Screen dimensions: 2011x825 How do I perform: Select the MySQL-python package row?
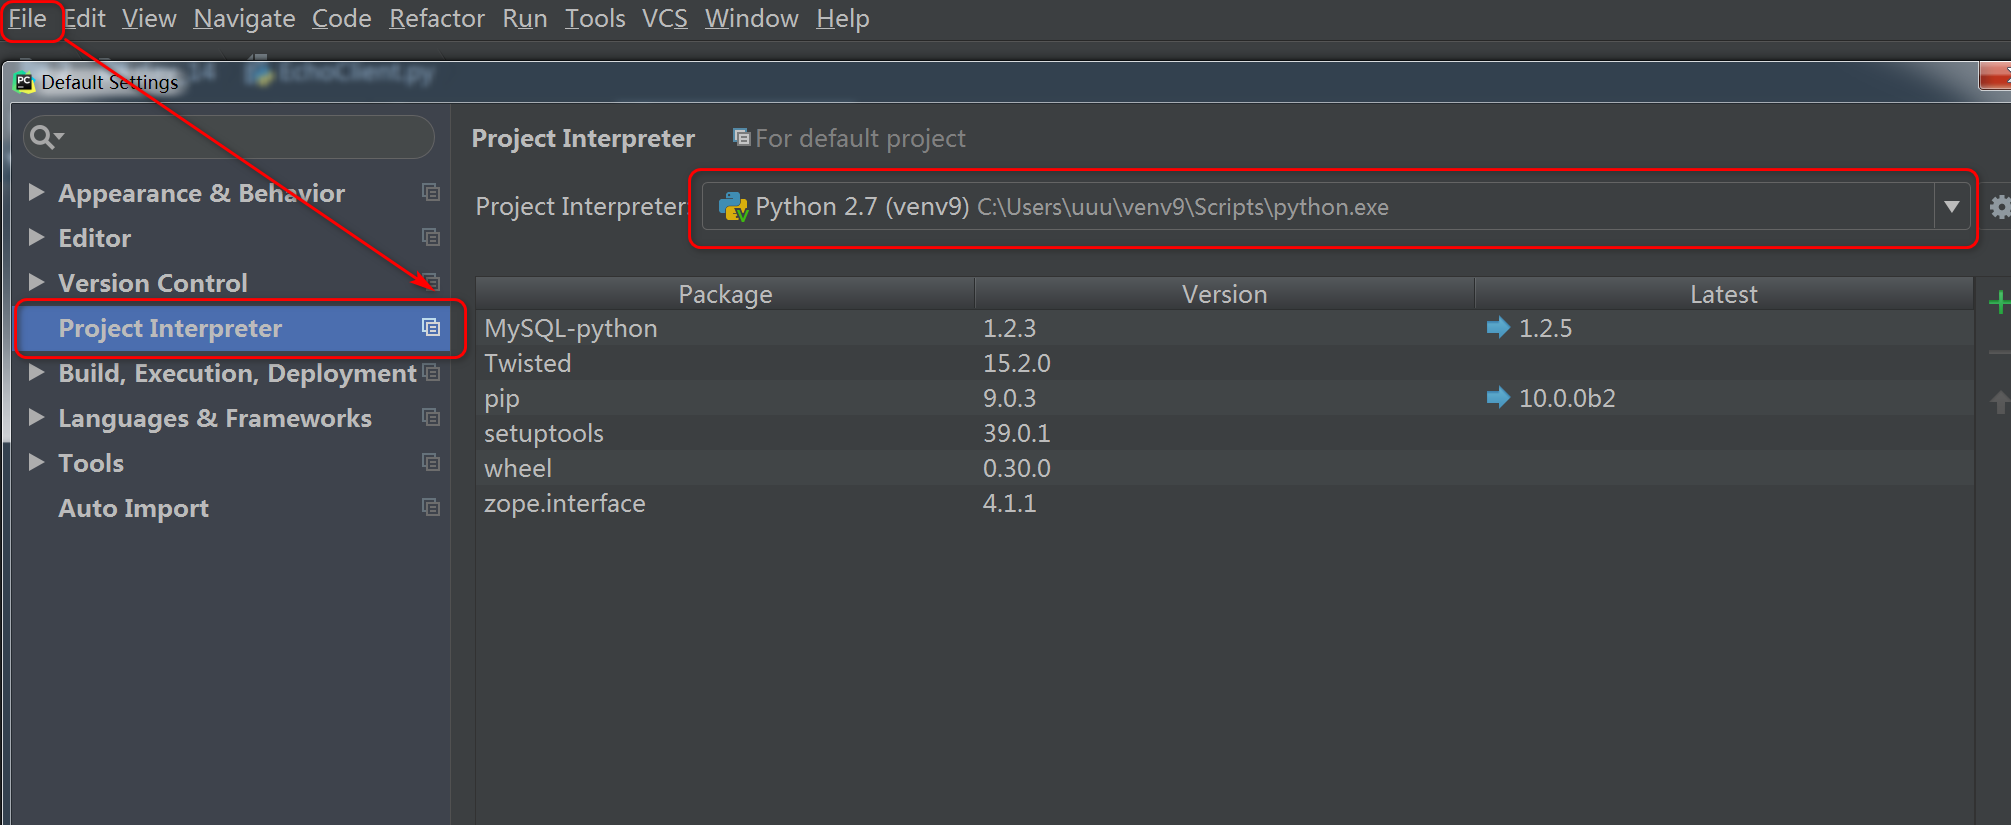pyautogui.click(x=1224, y=328)
